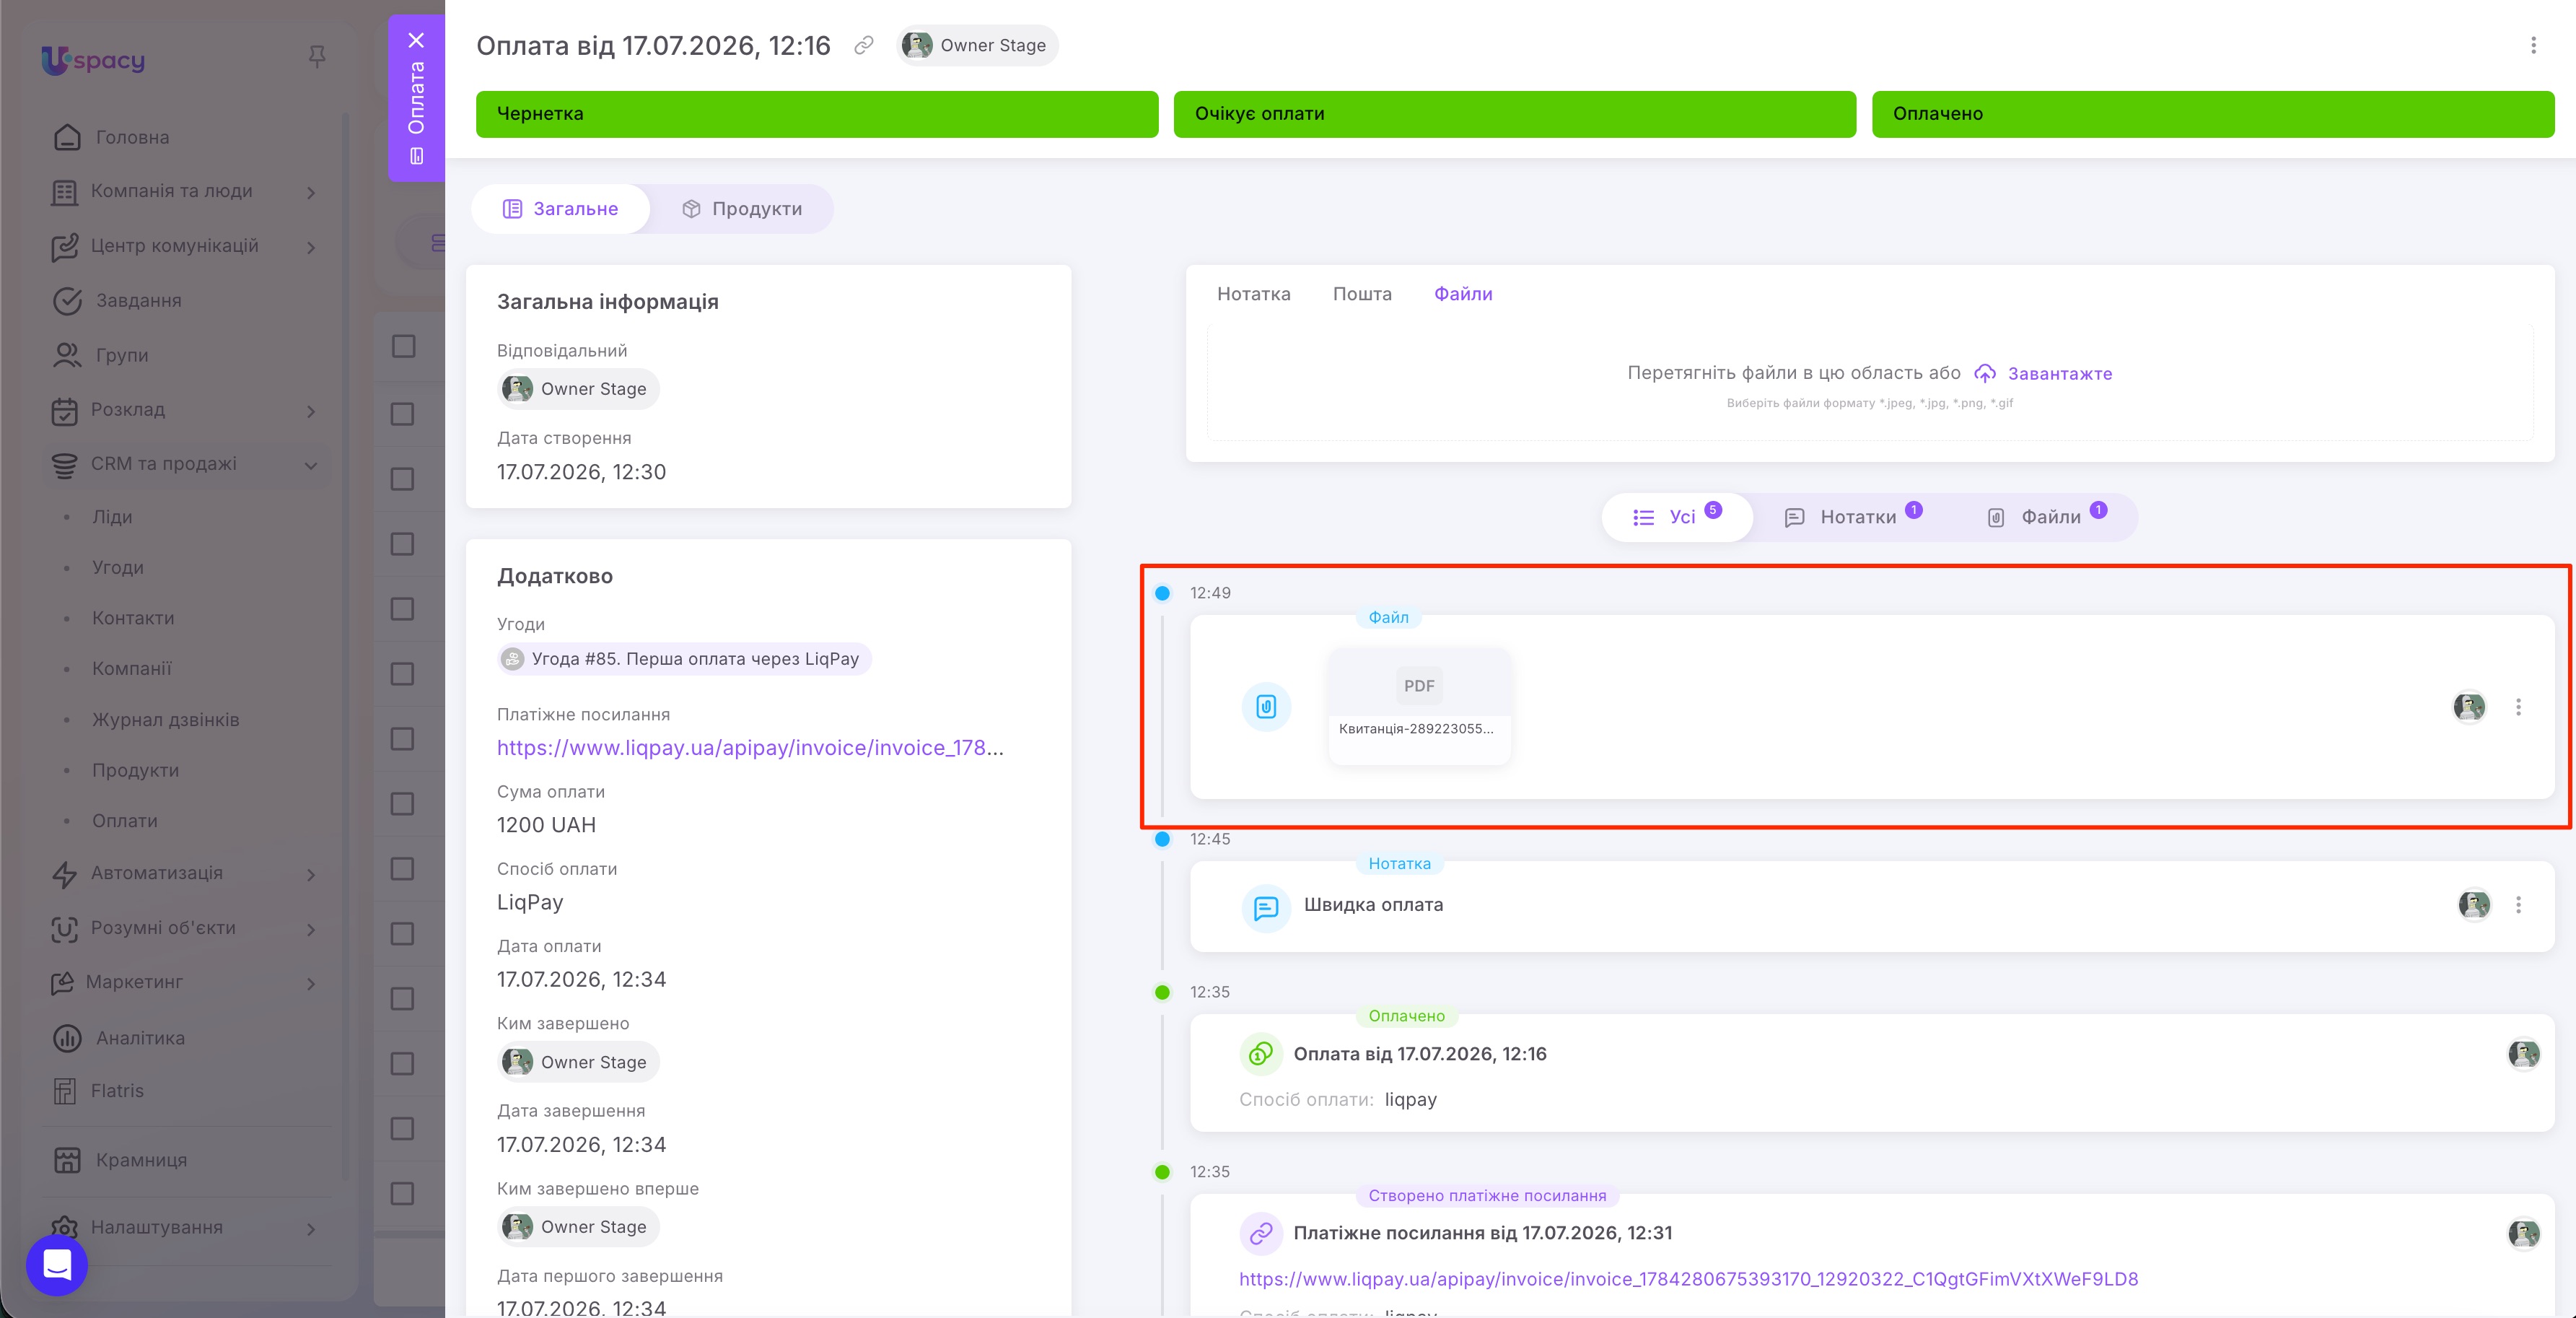Pin the sidebar with the pin icon
This screenshot has height=1318, width=2576.
pos(317,56)
